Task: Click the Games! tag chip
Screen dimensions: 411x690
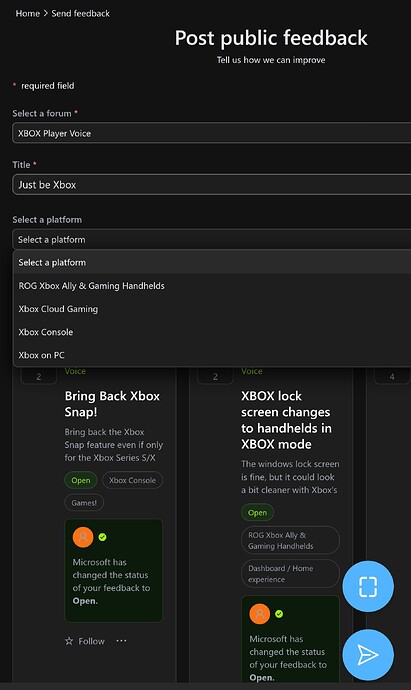Action: [x=84, y=503]
